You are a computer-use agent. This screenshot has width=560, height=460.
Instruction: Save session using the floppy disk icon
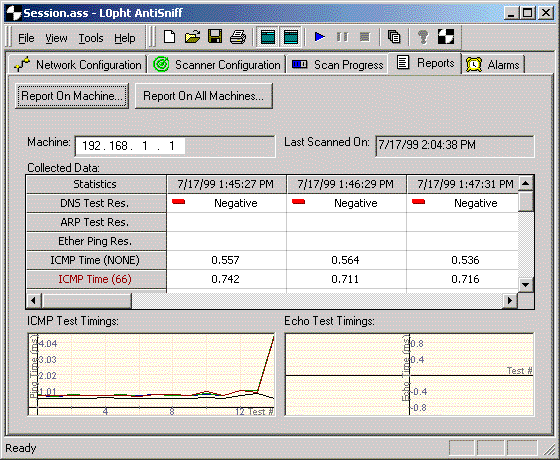tap(215, 37)
